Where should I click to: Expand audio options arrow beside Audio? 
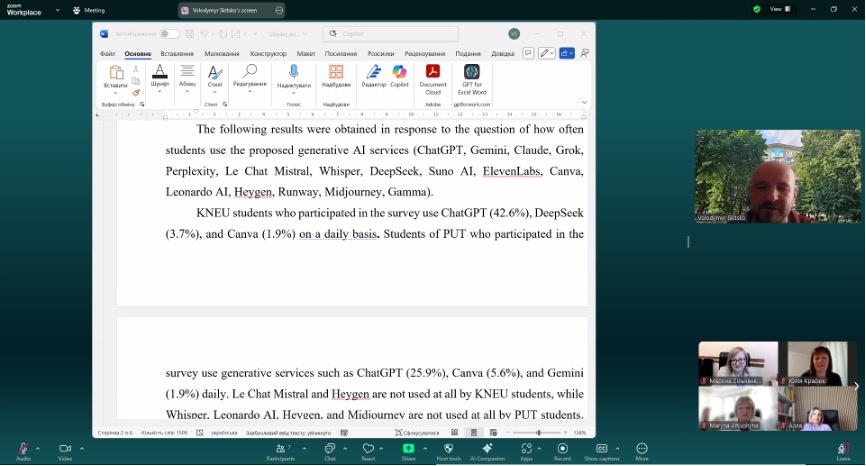(x=38, y=448)
